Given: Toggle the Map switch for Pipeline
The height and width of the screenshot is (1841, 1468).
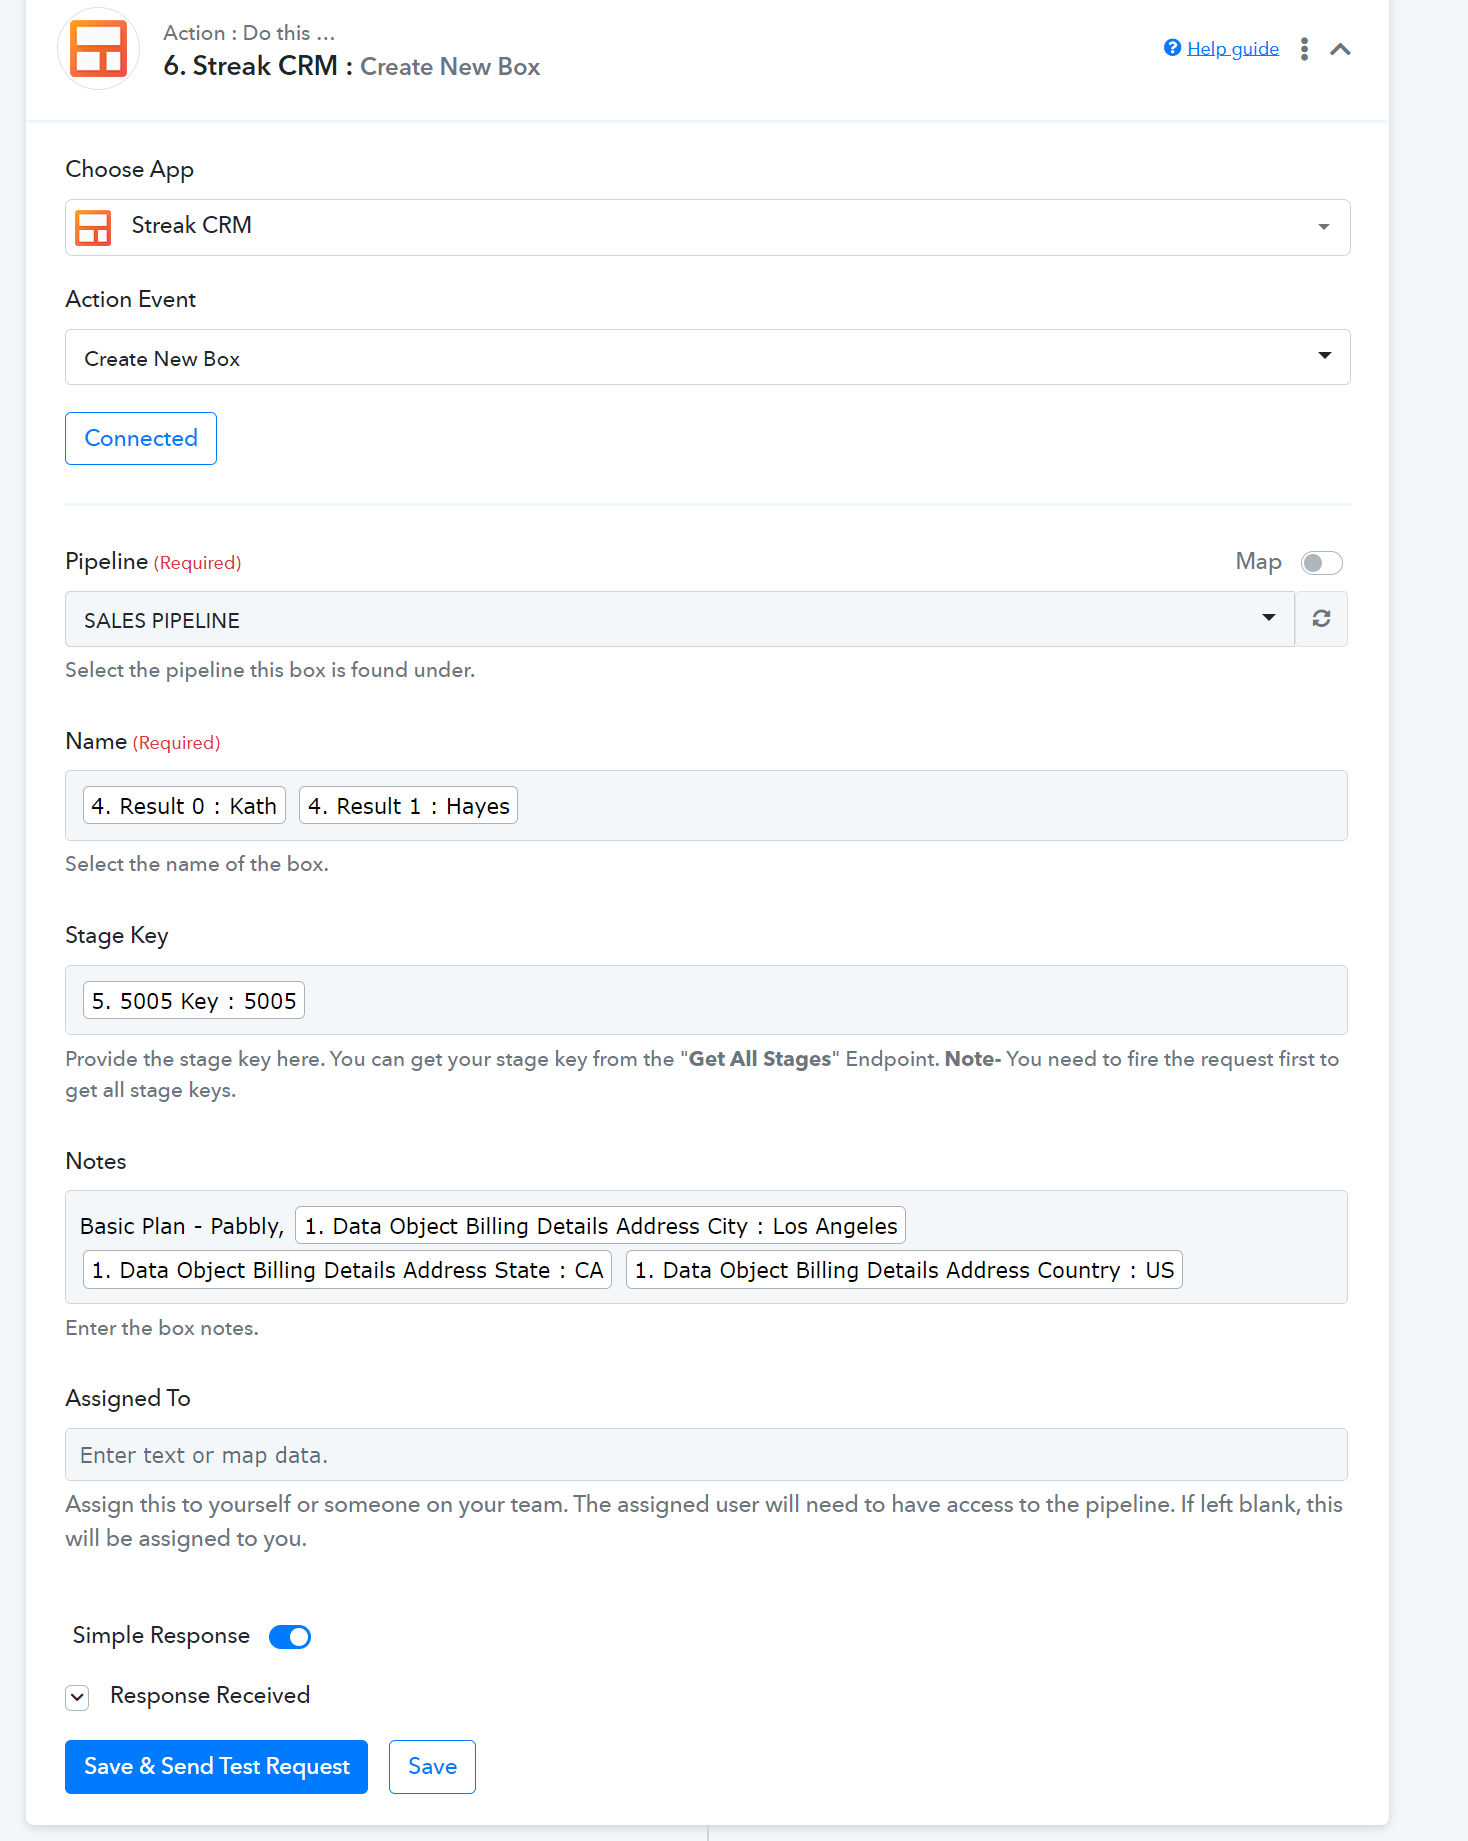Looking at the screenshot, I should [1321, 563].
